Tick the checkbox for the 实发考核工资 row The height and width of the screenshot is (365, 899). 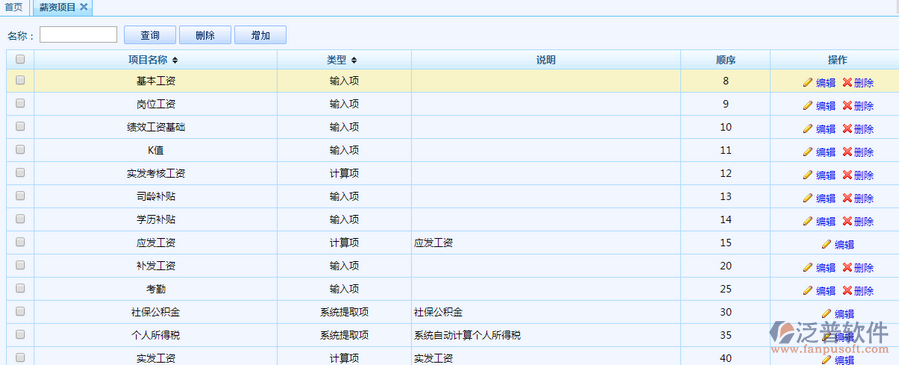[x=20, y=172]
